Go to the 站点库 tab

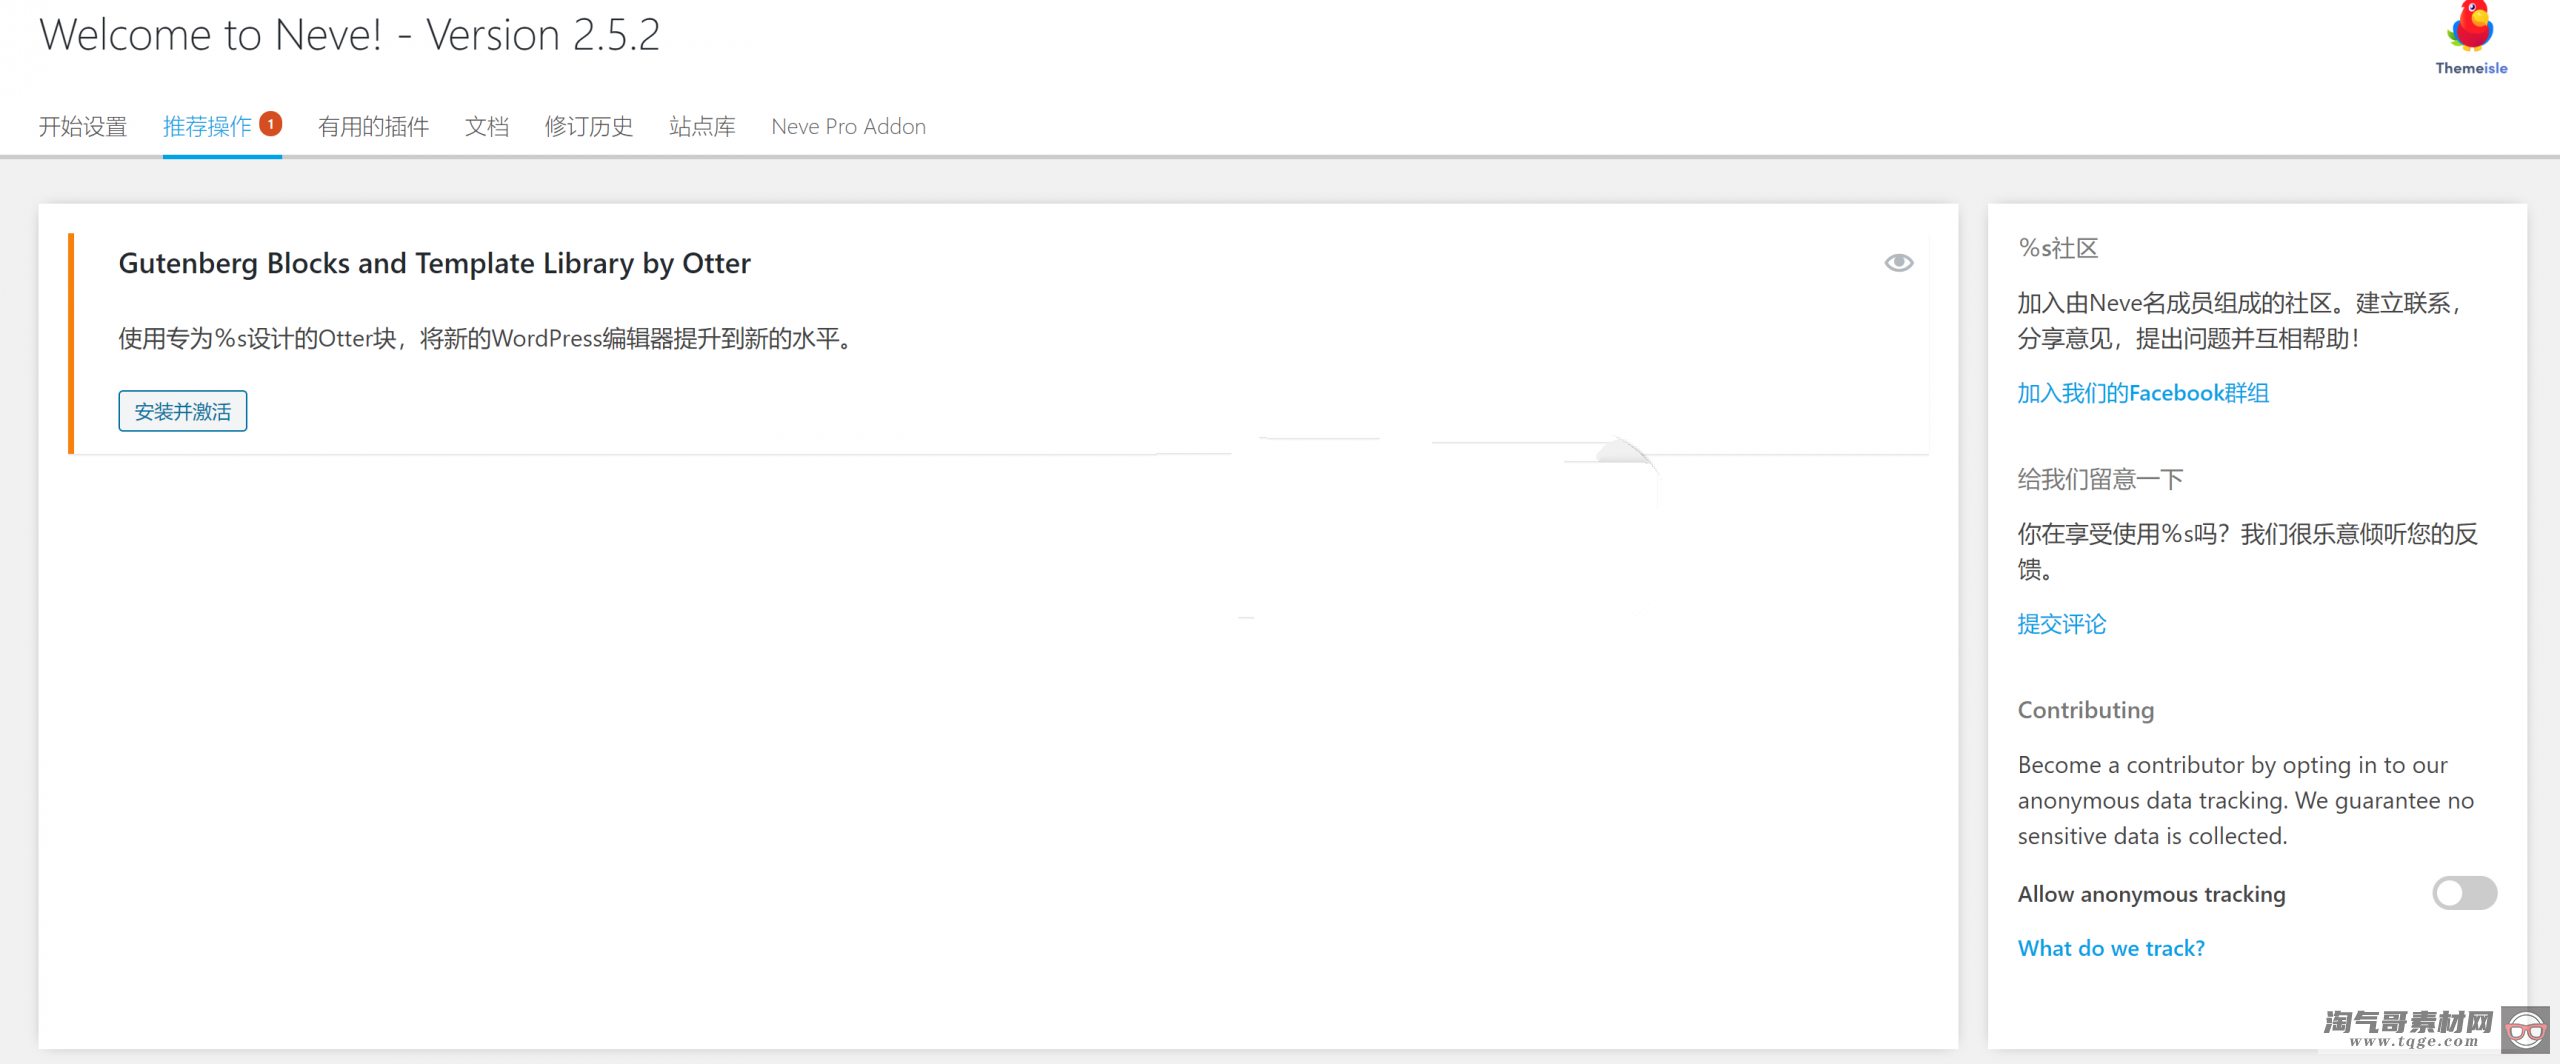(x=702, y=127)
